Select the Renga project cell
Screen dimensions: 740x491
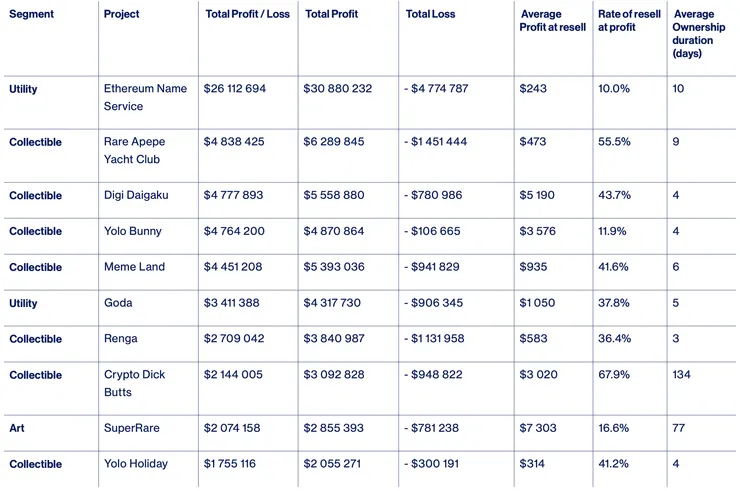click(121, 339)
